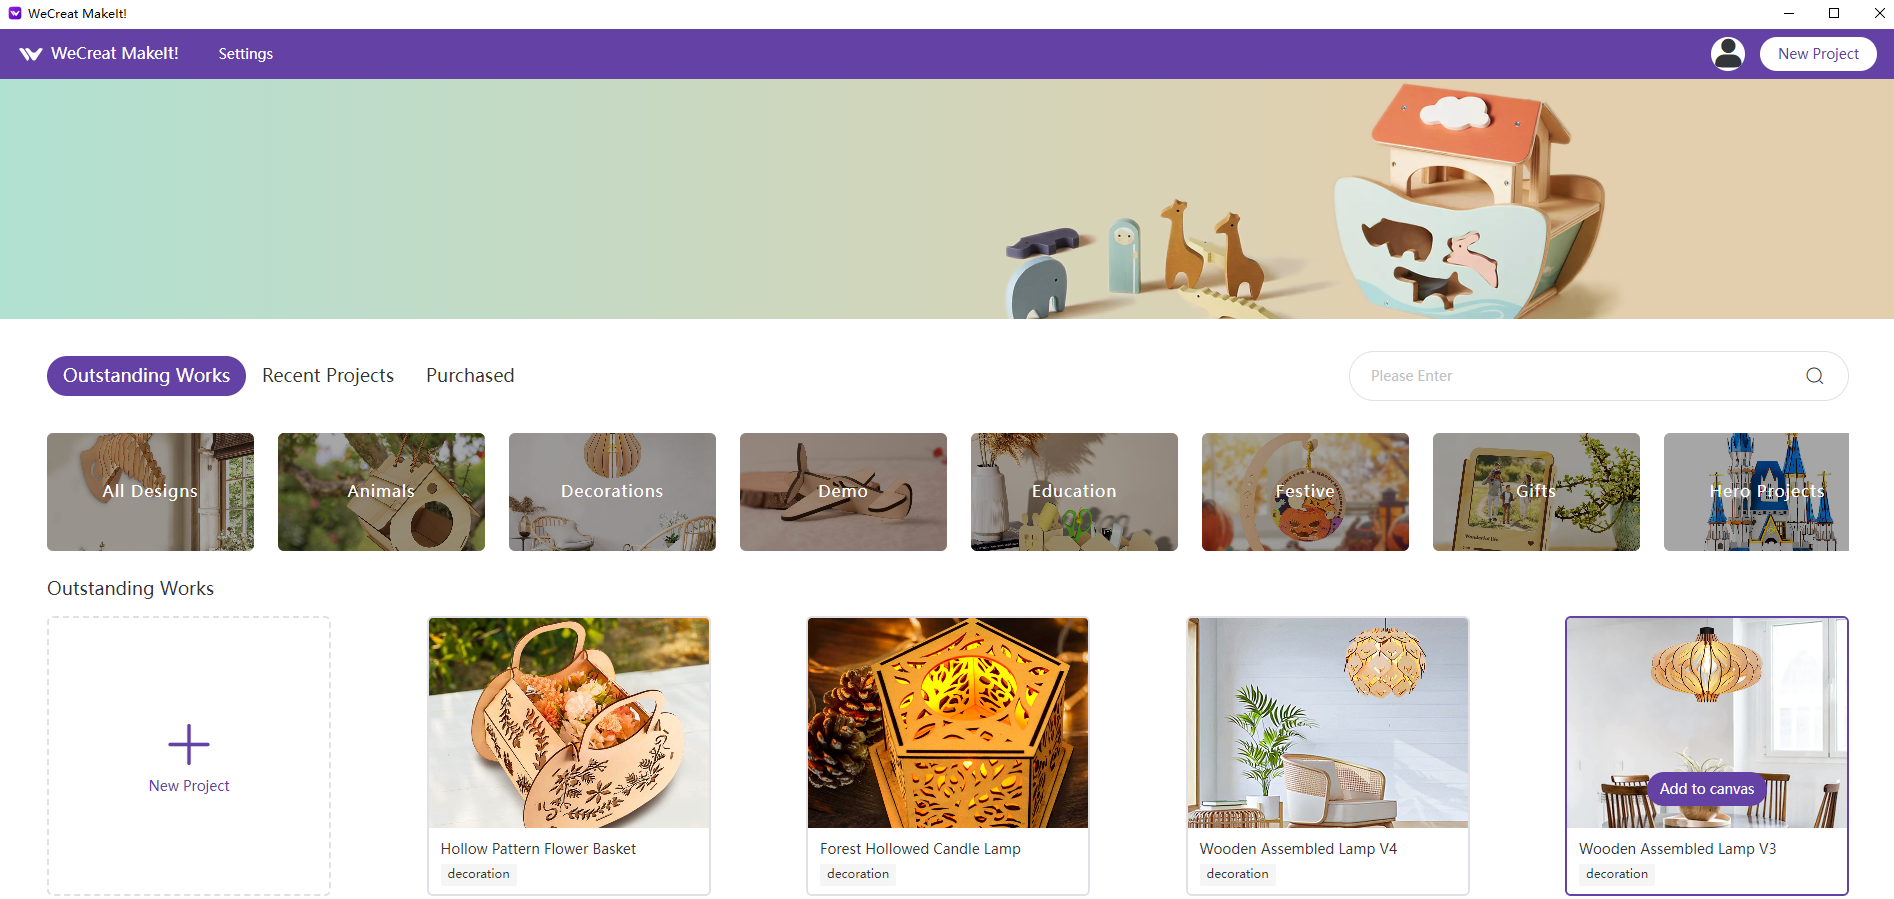Open the Demo category tile
1894x899 pixels.
(843, 492)
